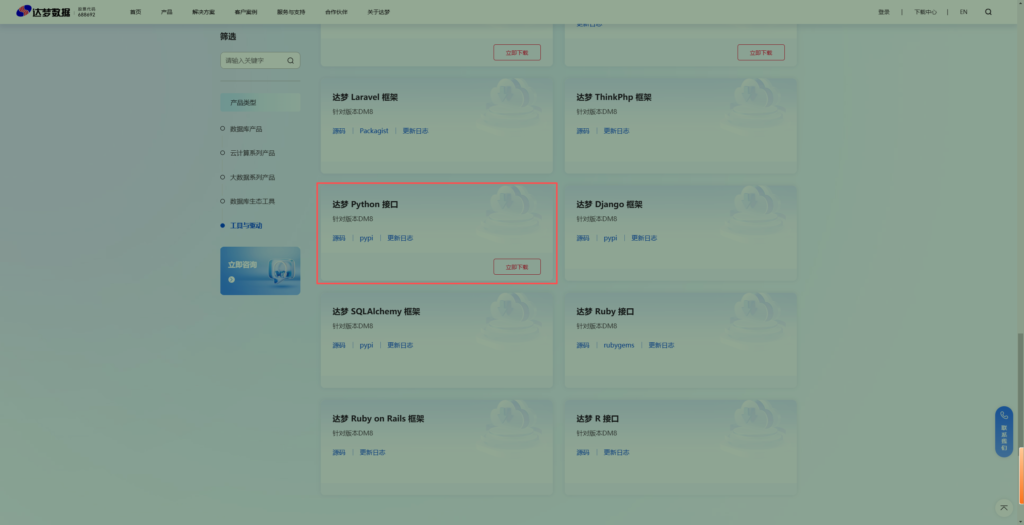Switch language with the EN link
1024x525 pixels.
click(963, 12)
